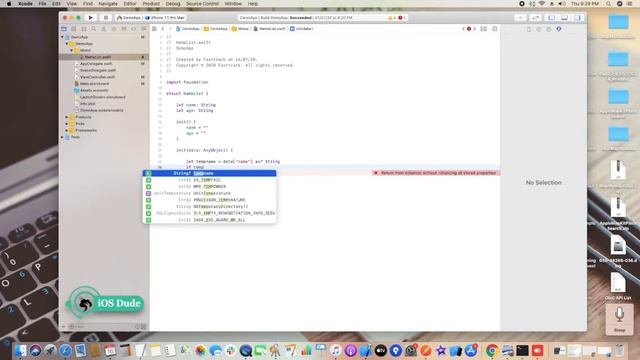Open the iPhone 11 Pro Max device selector
The width and height of the screenshot is (640, 360).
(165, 18)
